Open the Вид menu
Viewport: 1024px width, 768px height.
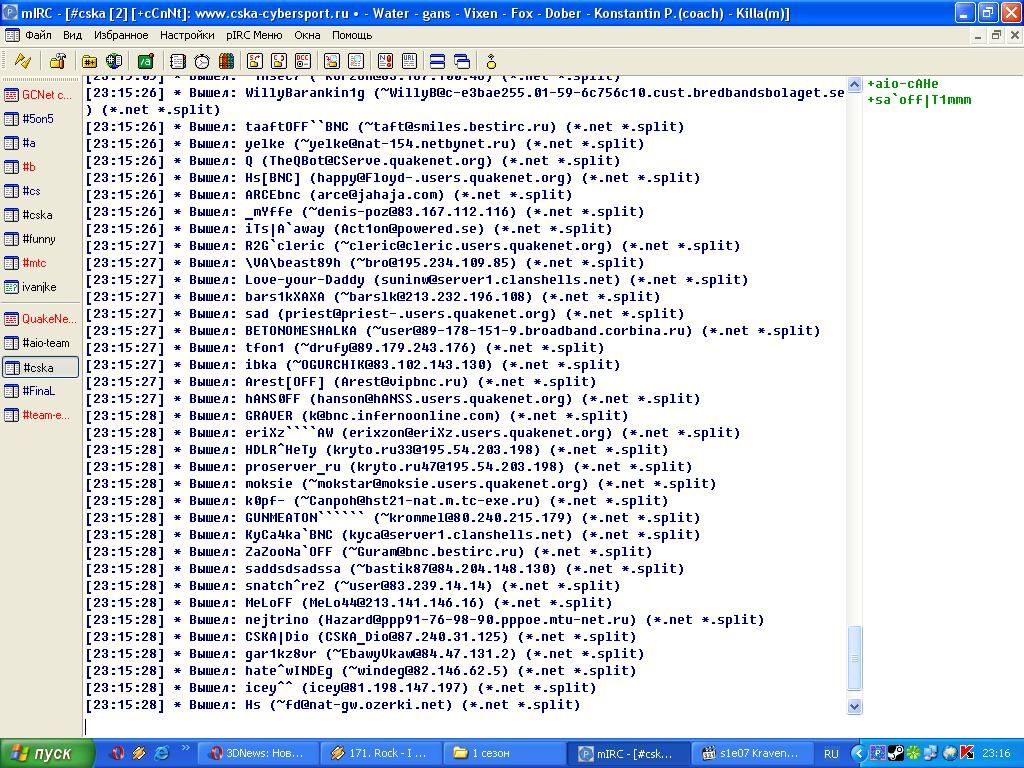72,35
